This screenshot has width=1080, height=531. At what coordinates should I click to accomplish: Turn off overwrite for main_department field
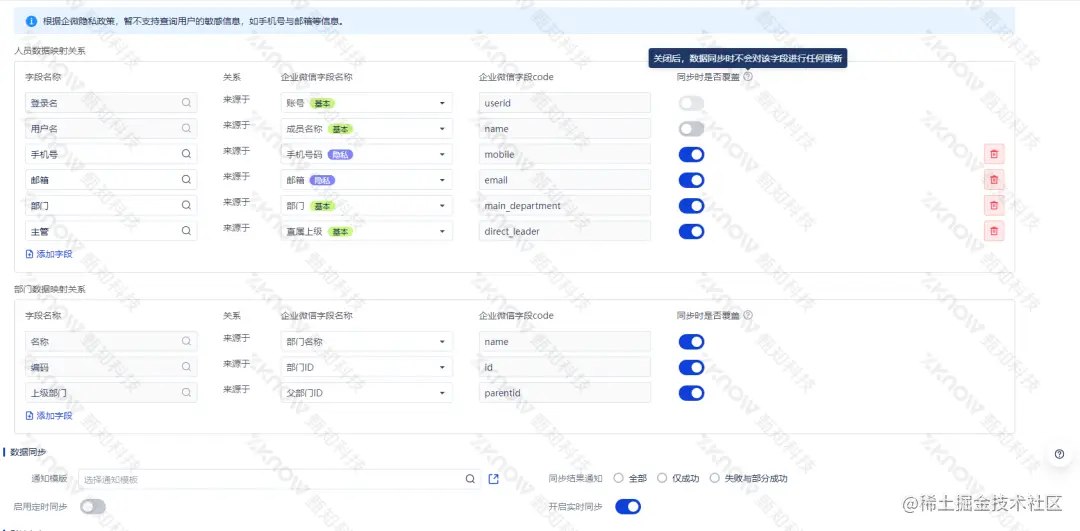point(692,206)
